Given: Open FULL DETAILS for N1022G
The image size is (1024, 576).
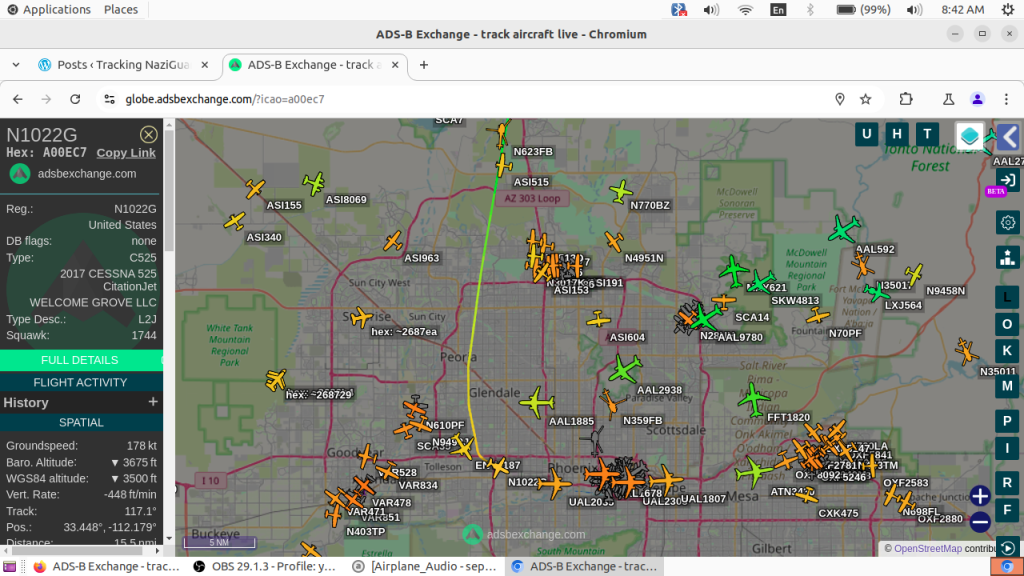Looking at the screenshot, I should pyautogui.click(x=80, y=360).
